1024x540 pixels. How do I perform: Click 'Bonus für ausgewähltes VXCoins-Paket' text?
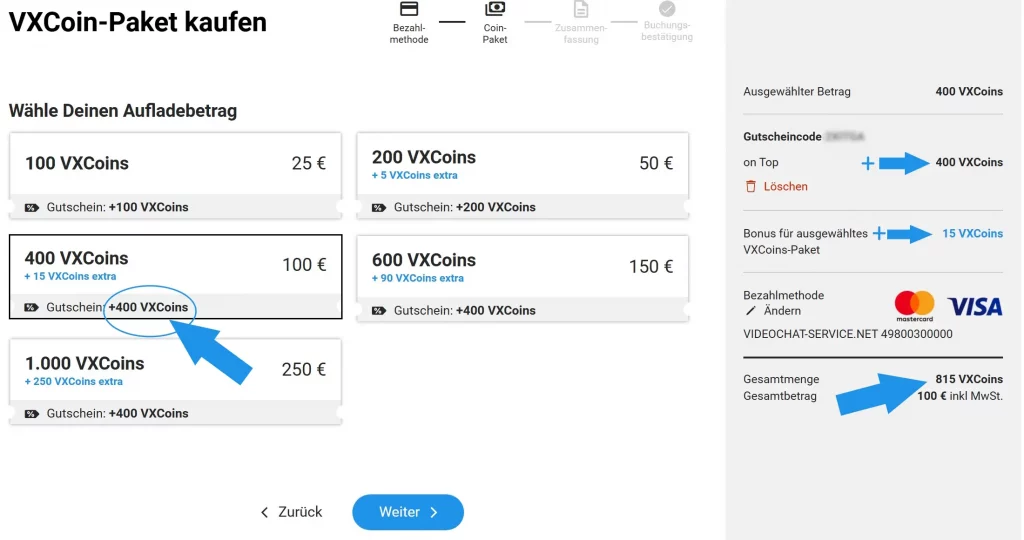805,242
